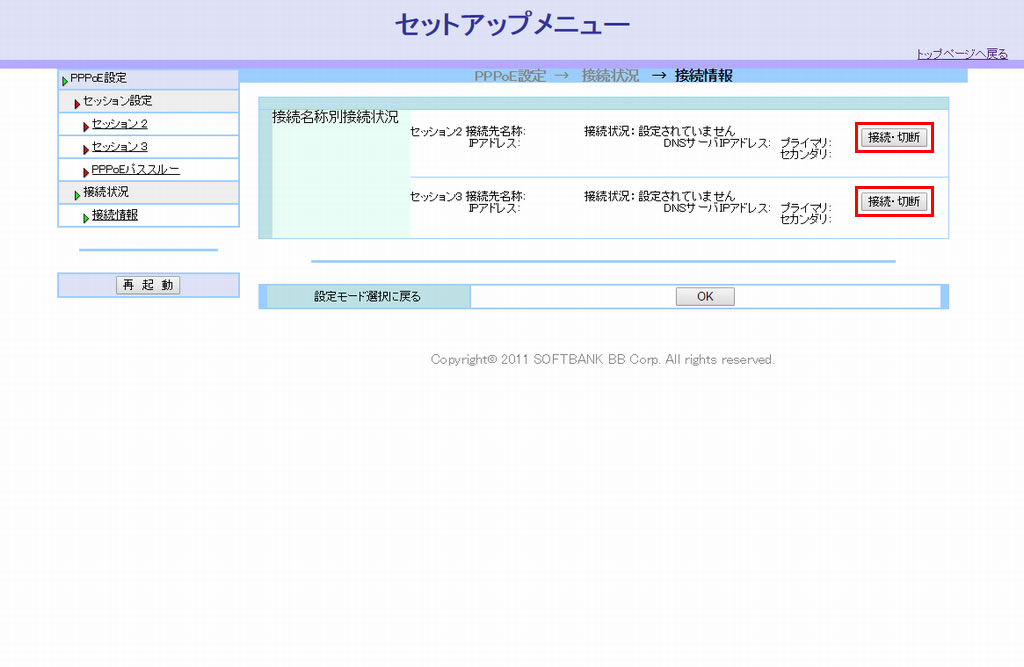Screen dimensions: 1024x667
Task: Click the red arrow icon beside PPPoEパススルー
Action: [x=86, y=172]
